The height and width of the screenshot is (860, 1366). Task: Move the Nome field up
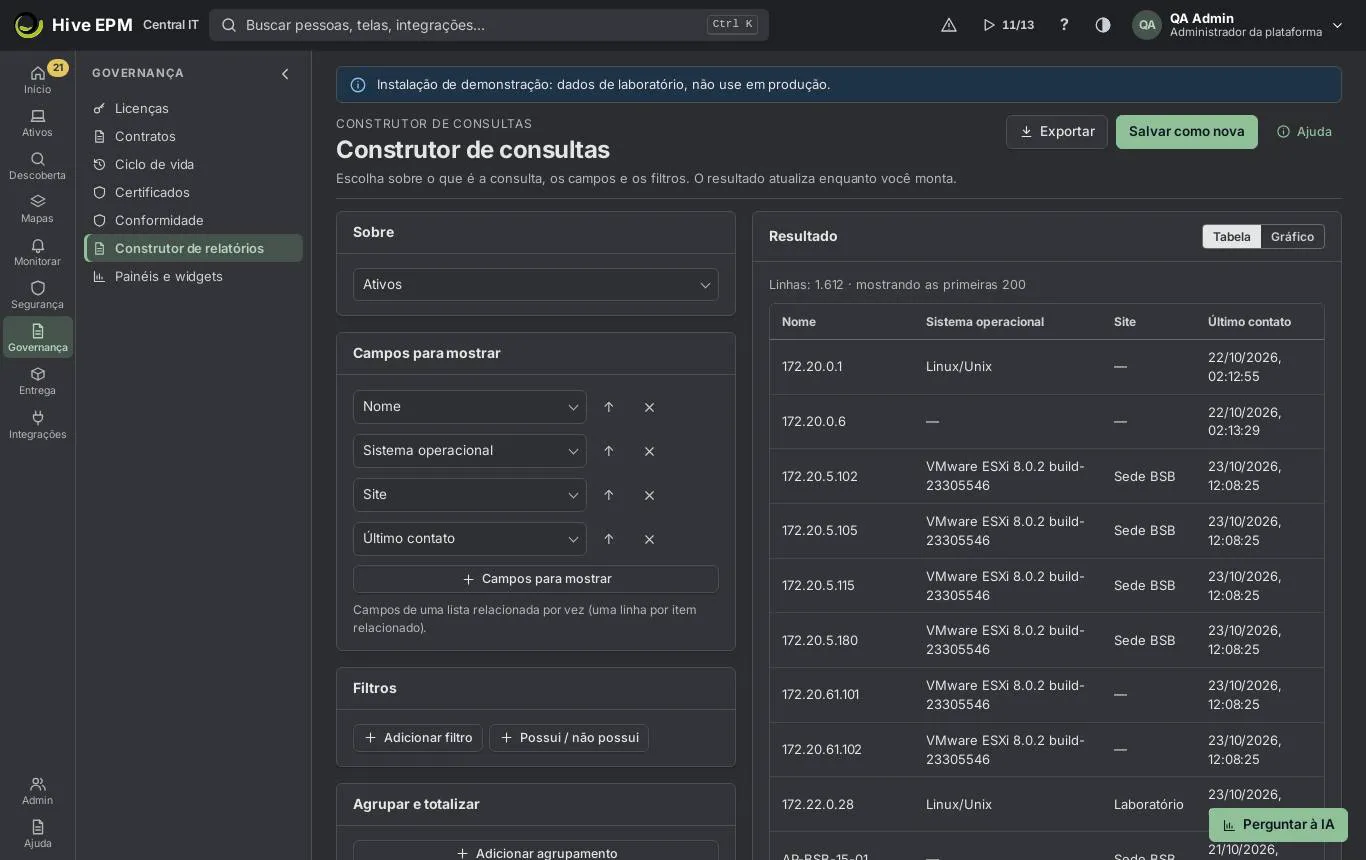tap(609, 407)
